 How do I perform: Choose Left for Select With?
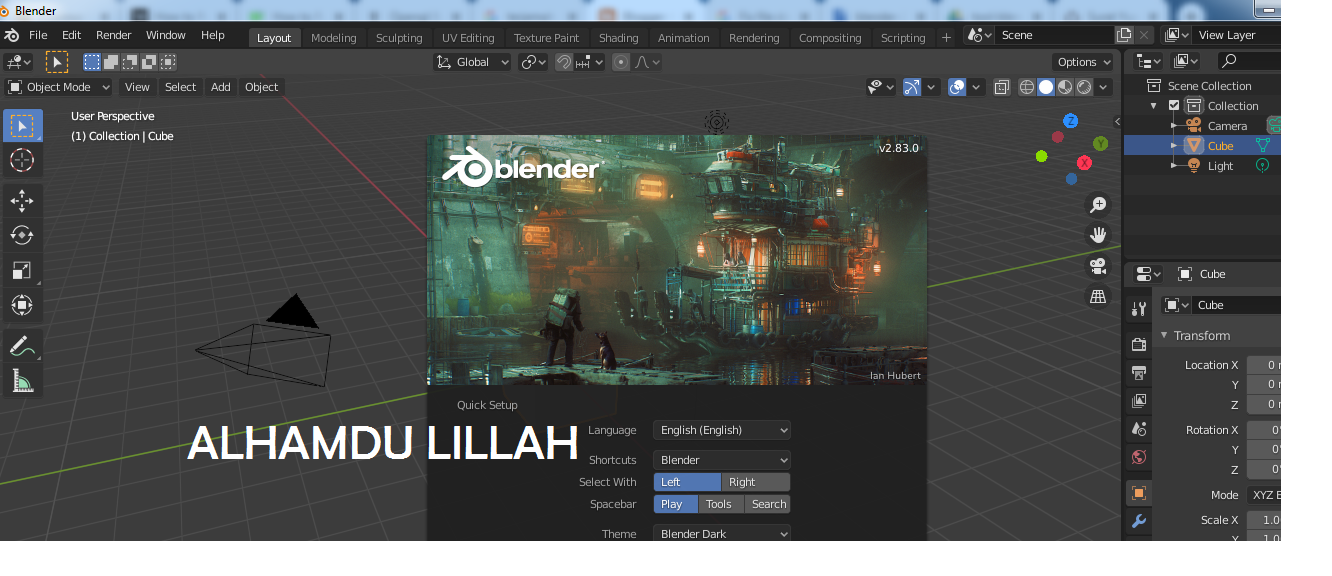point(687,482)
